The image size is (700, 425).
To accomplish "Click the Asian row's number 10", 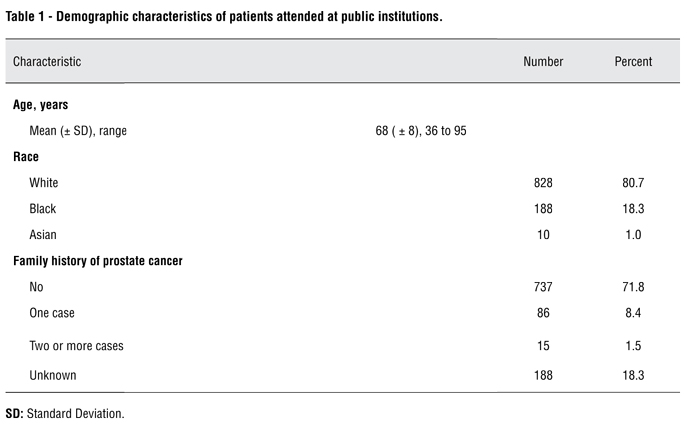I will click(x=543, y=235).
